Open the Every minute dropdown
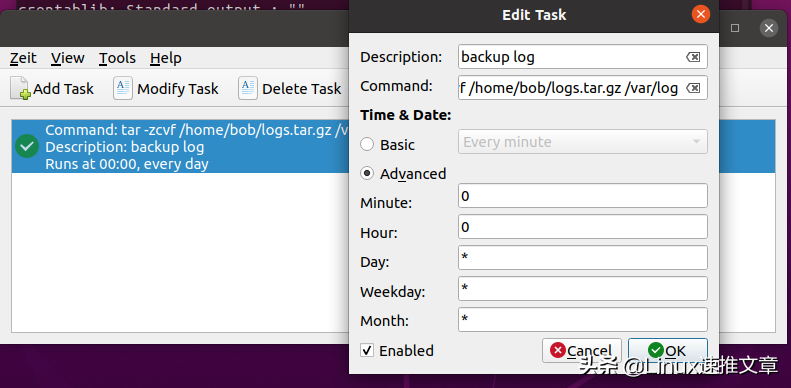Screen dimensions: 791x388 click(x=583, y=142)
